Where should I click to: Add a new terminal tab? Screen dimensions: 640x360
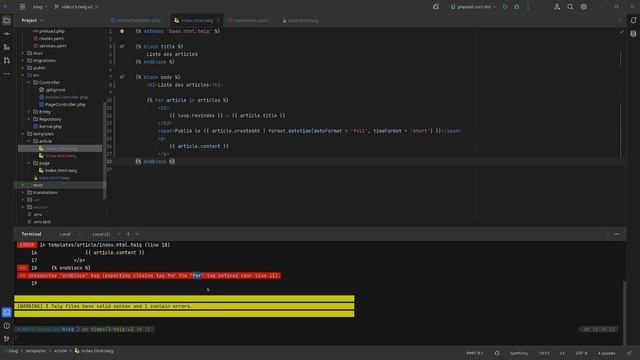tap(128, 234)
